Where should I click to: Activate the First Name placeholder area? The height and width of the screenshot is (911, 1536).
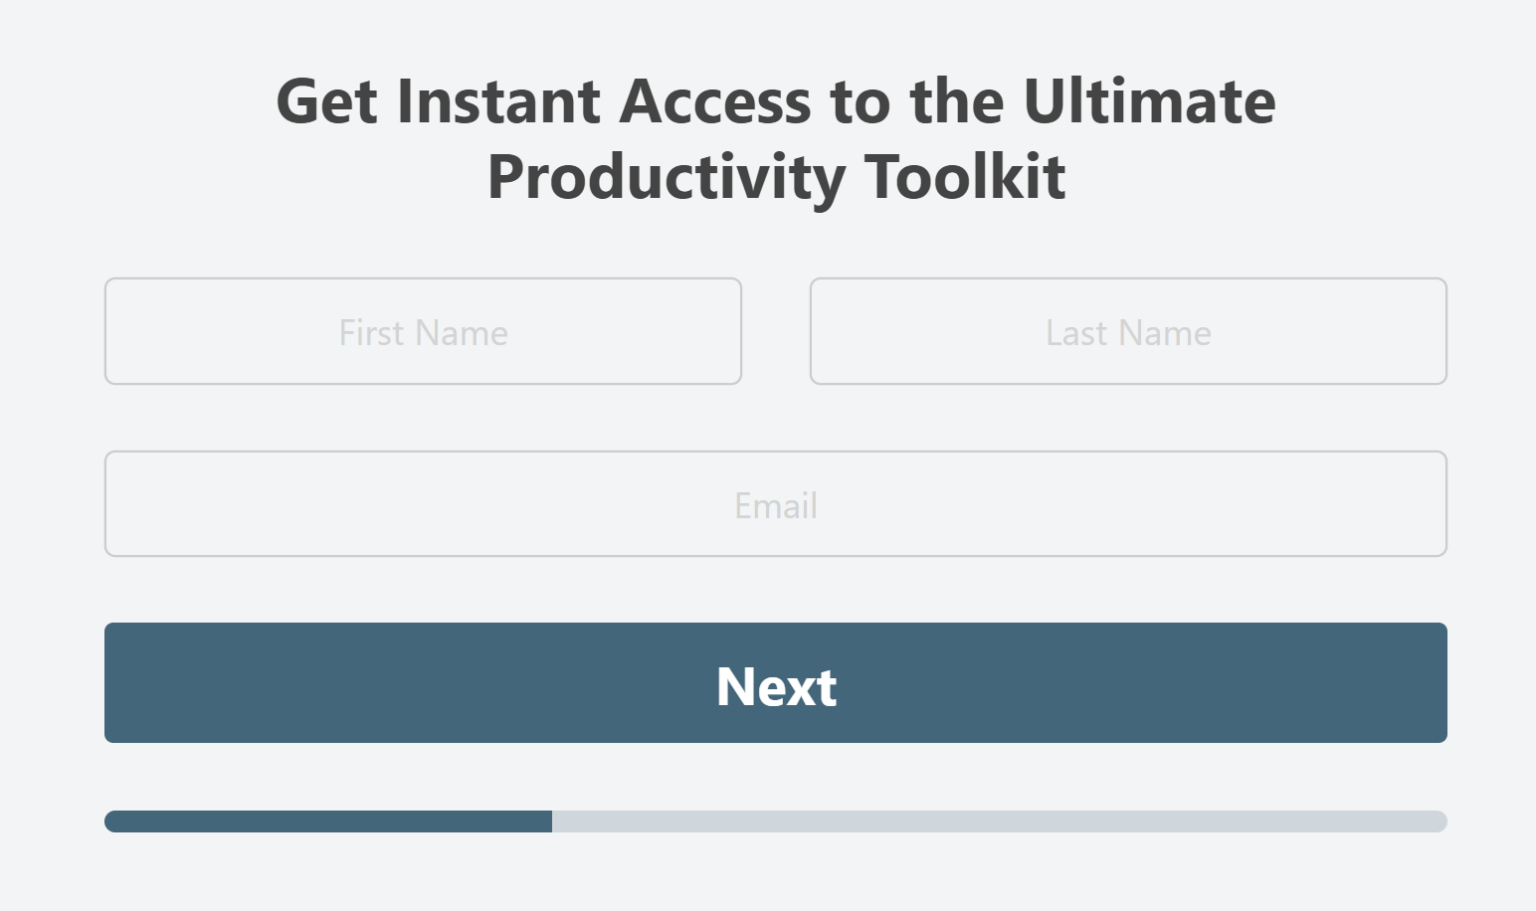[423, 331]
